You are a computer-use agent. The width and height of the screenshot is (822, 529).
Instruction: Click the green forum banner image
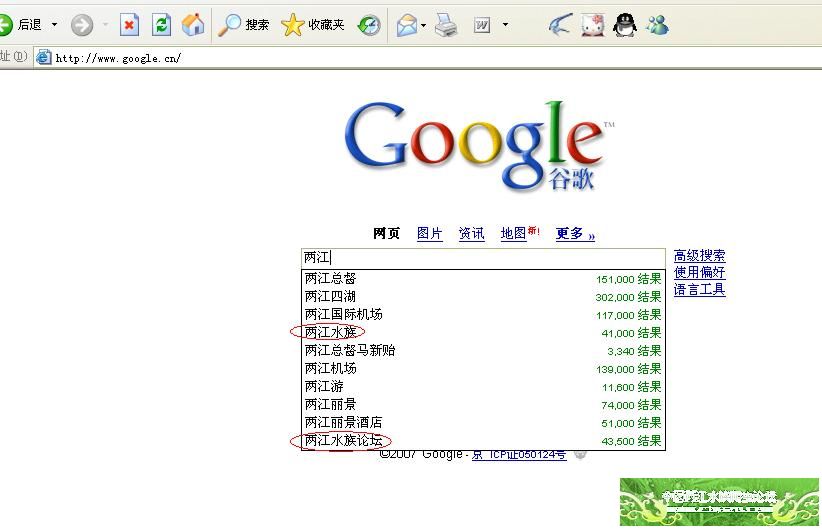pos(719,502)
